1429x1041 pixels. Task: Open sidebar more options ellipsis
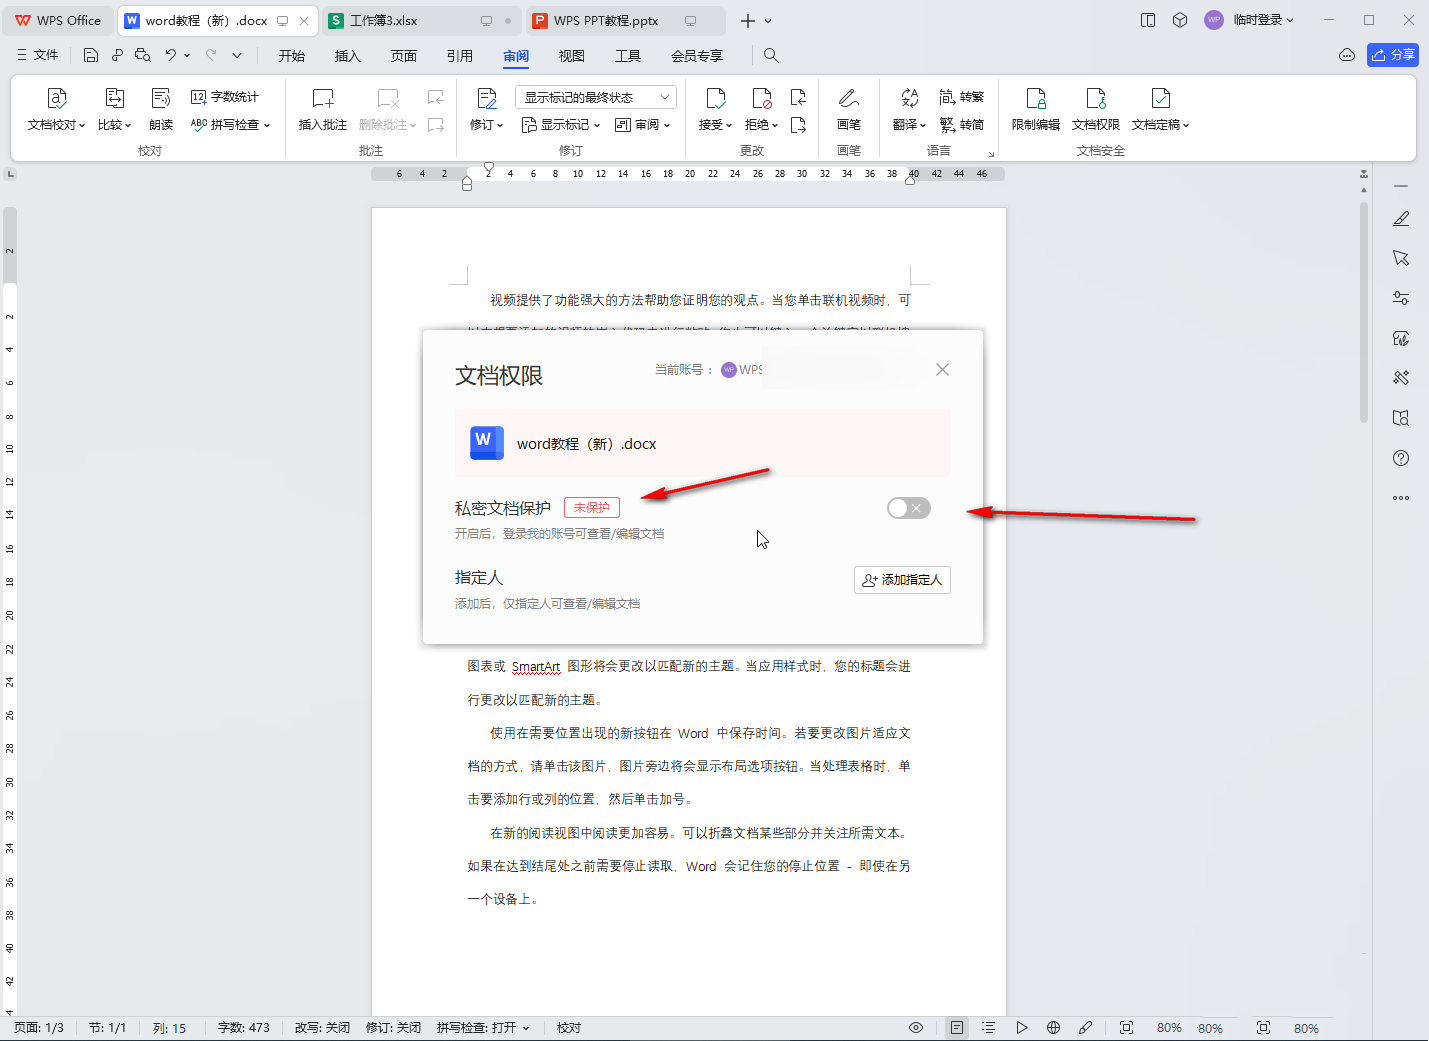pyautogui.click(x=1401, y=498)
